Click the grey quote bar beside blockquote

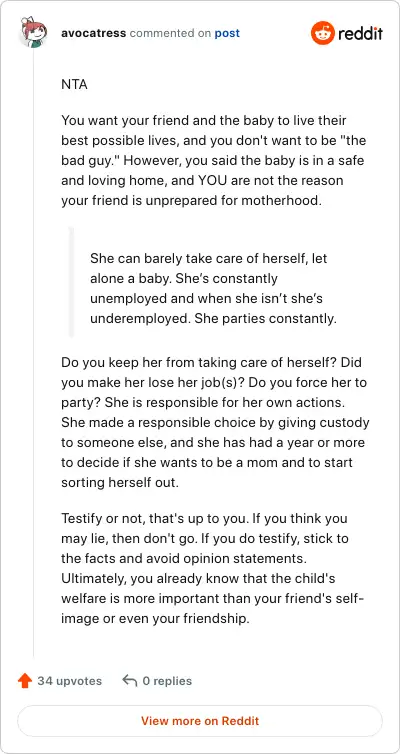(x=71, y=282)
